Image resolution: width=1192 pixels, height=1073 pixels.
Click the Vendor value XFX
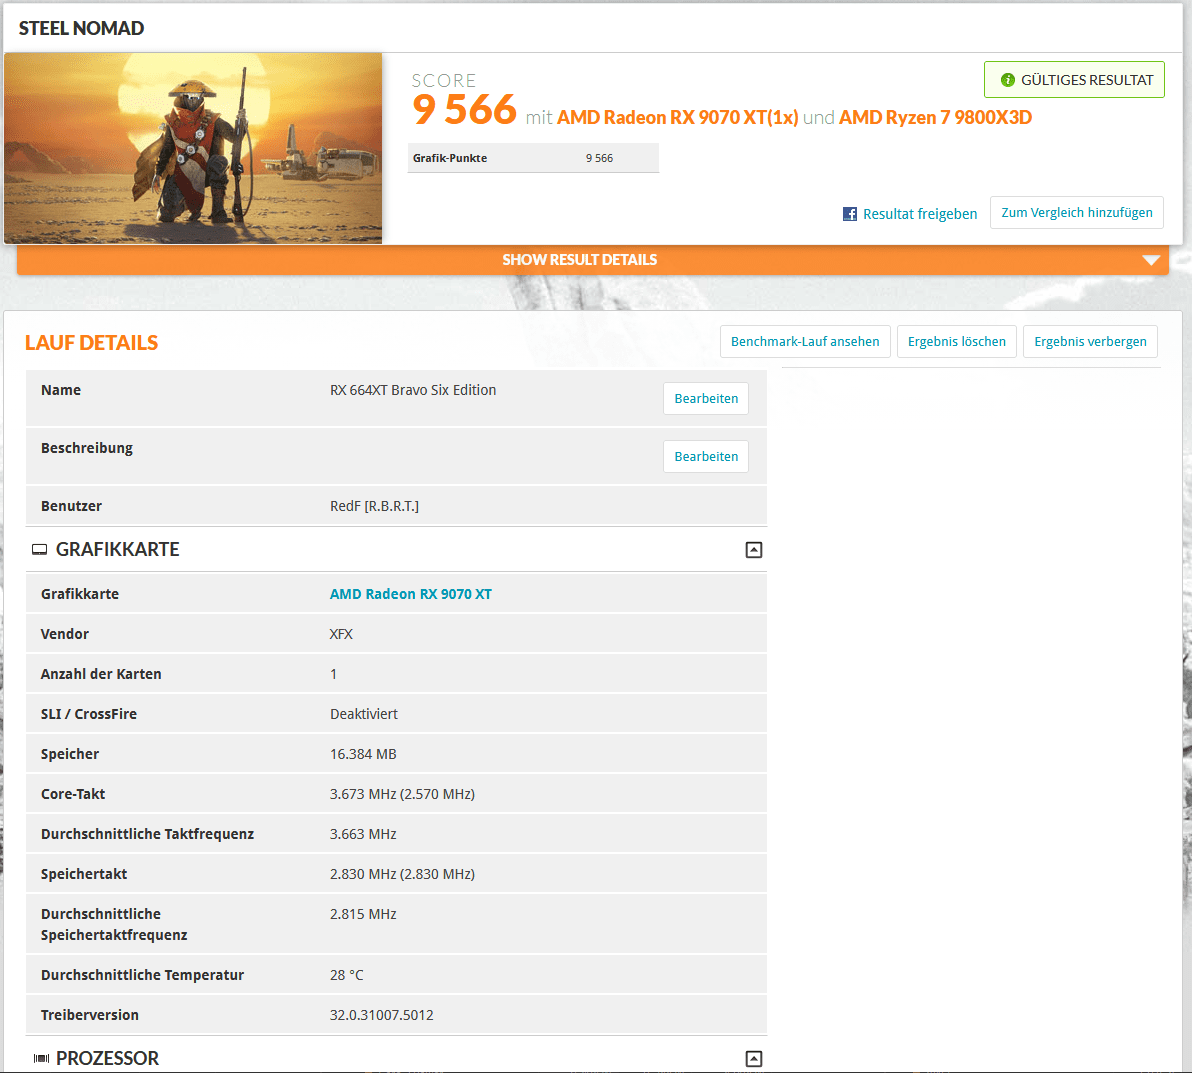341,634
